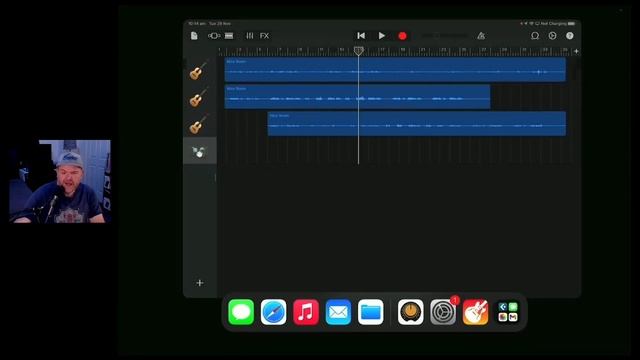640x360 pixels.
Task: Open the App Library in dock
Action: pyautogui.click(x=508, y=312)
